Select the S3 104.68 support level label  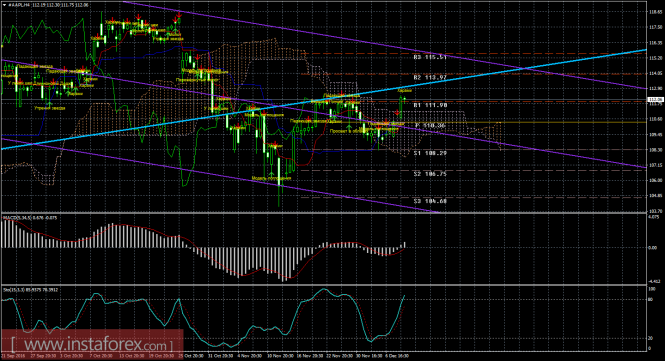click(430, 201)
